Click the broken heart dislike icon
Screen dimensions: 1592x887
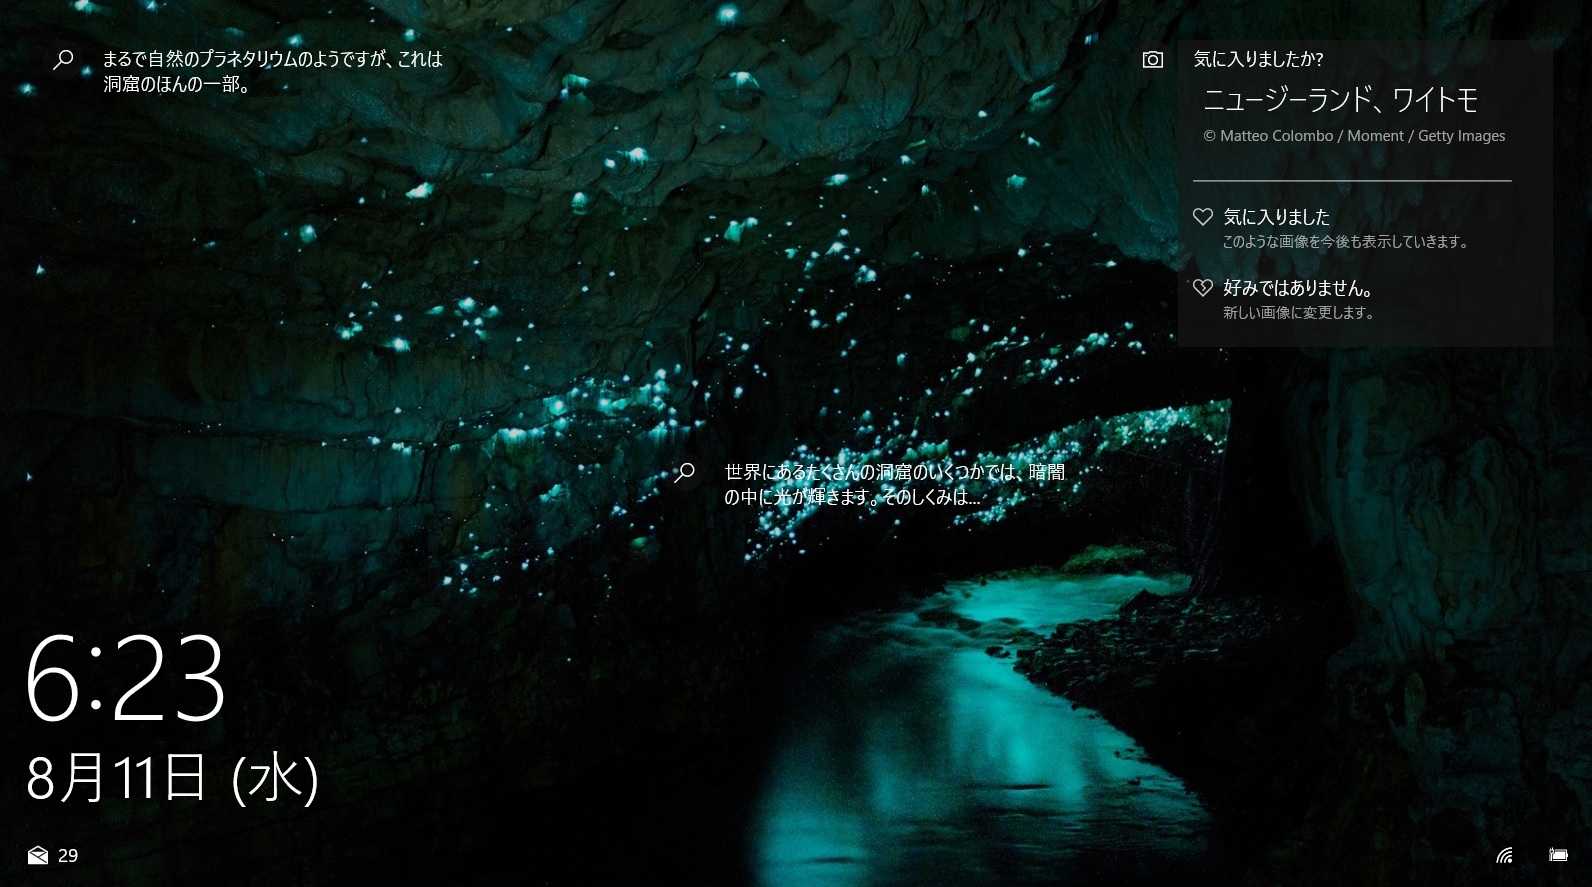[x=1202, y=288]
